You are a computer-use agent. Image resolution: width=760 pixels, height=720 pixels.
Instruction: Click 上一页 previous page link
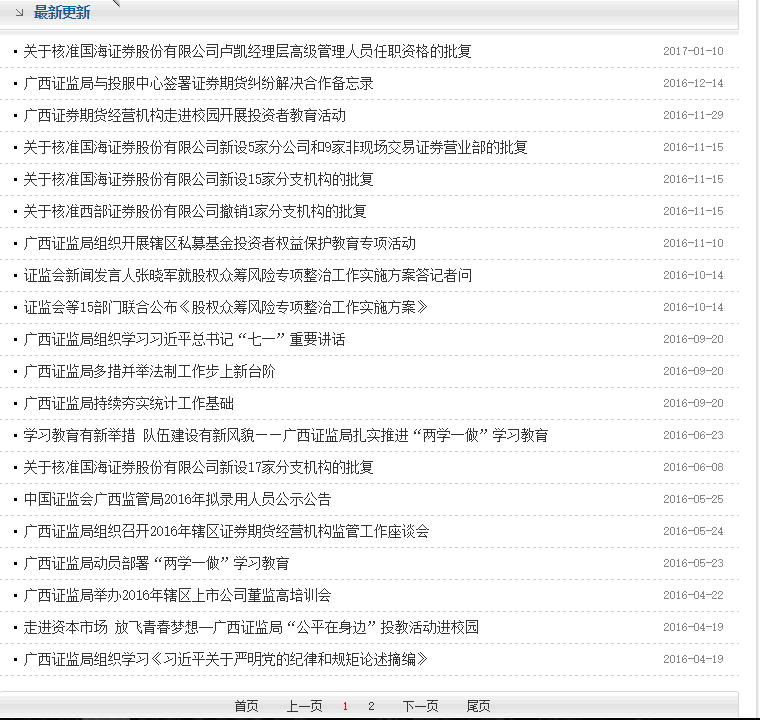tap(304, 706)
